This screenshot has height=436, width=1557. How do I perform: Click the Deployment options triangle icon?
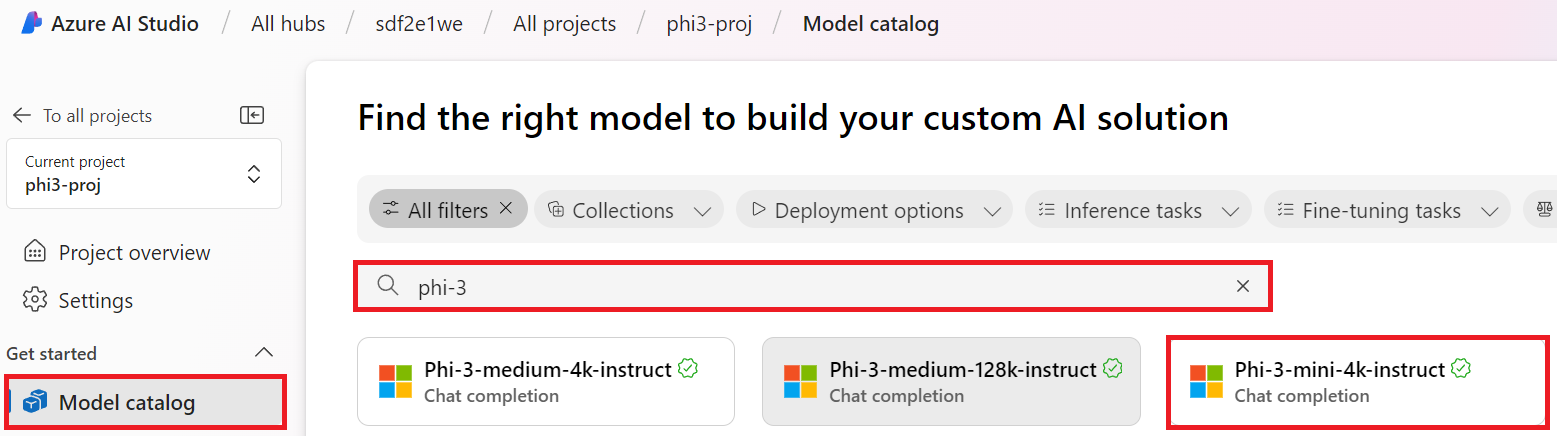coord(758,210)
